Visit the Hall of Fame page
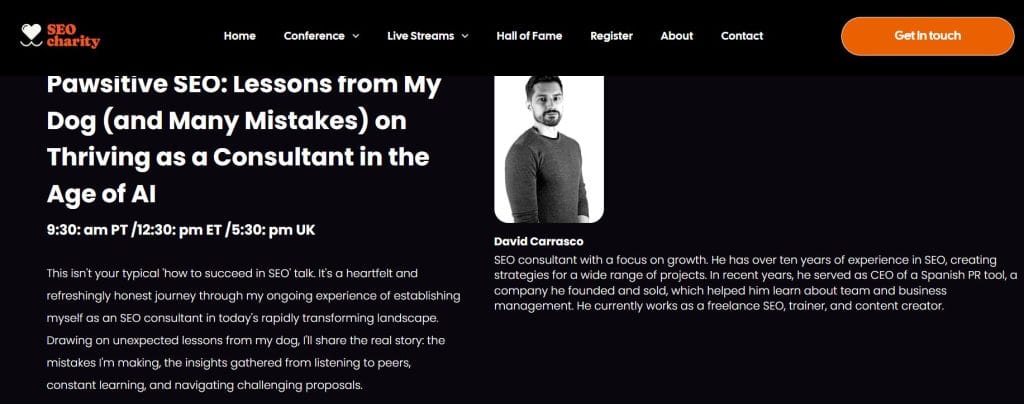1024x404 pixels. (x=529, y=36)
